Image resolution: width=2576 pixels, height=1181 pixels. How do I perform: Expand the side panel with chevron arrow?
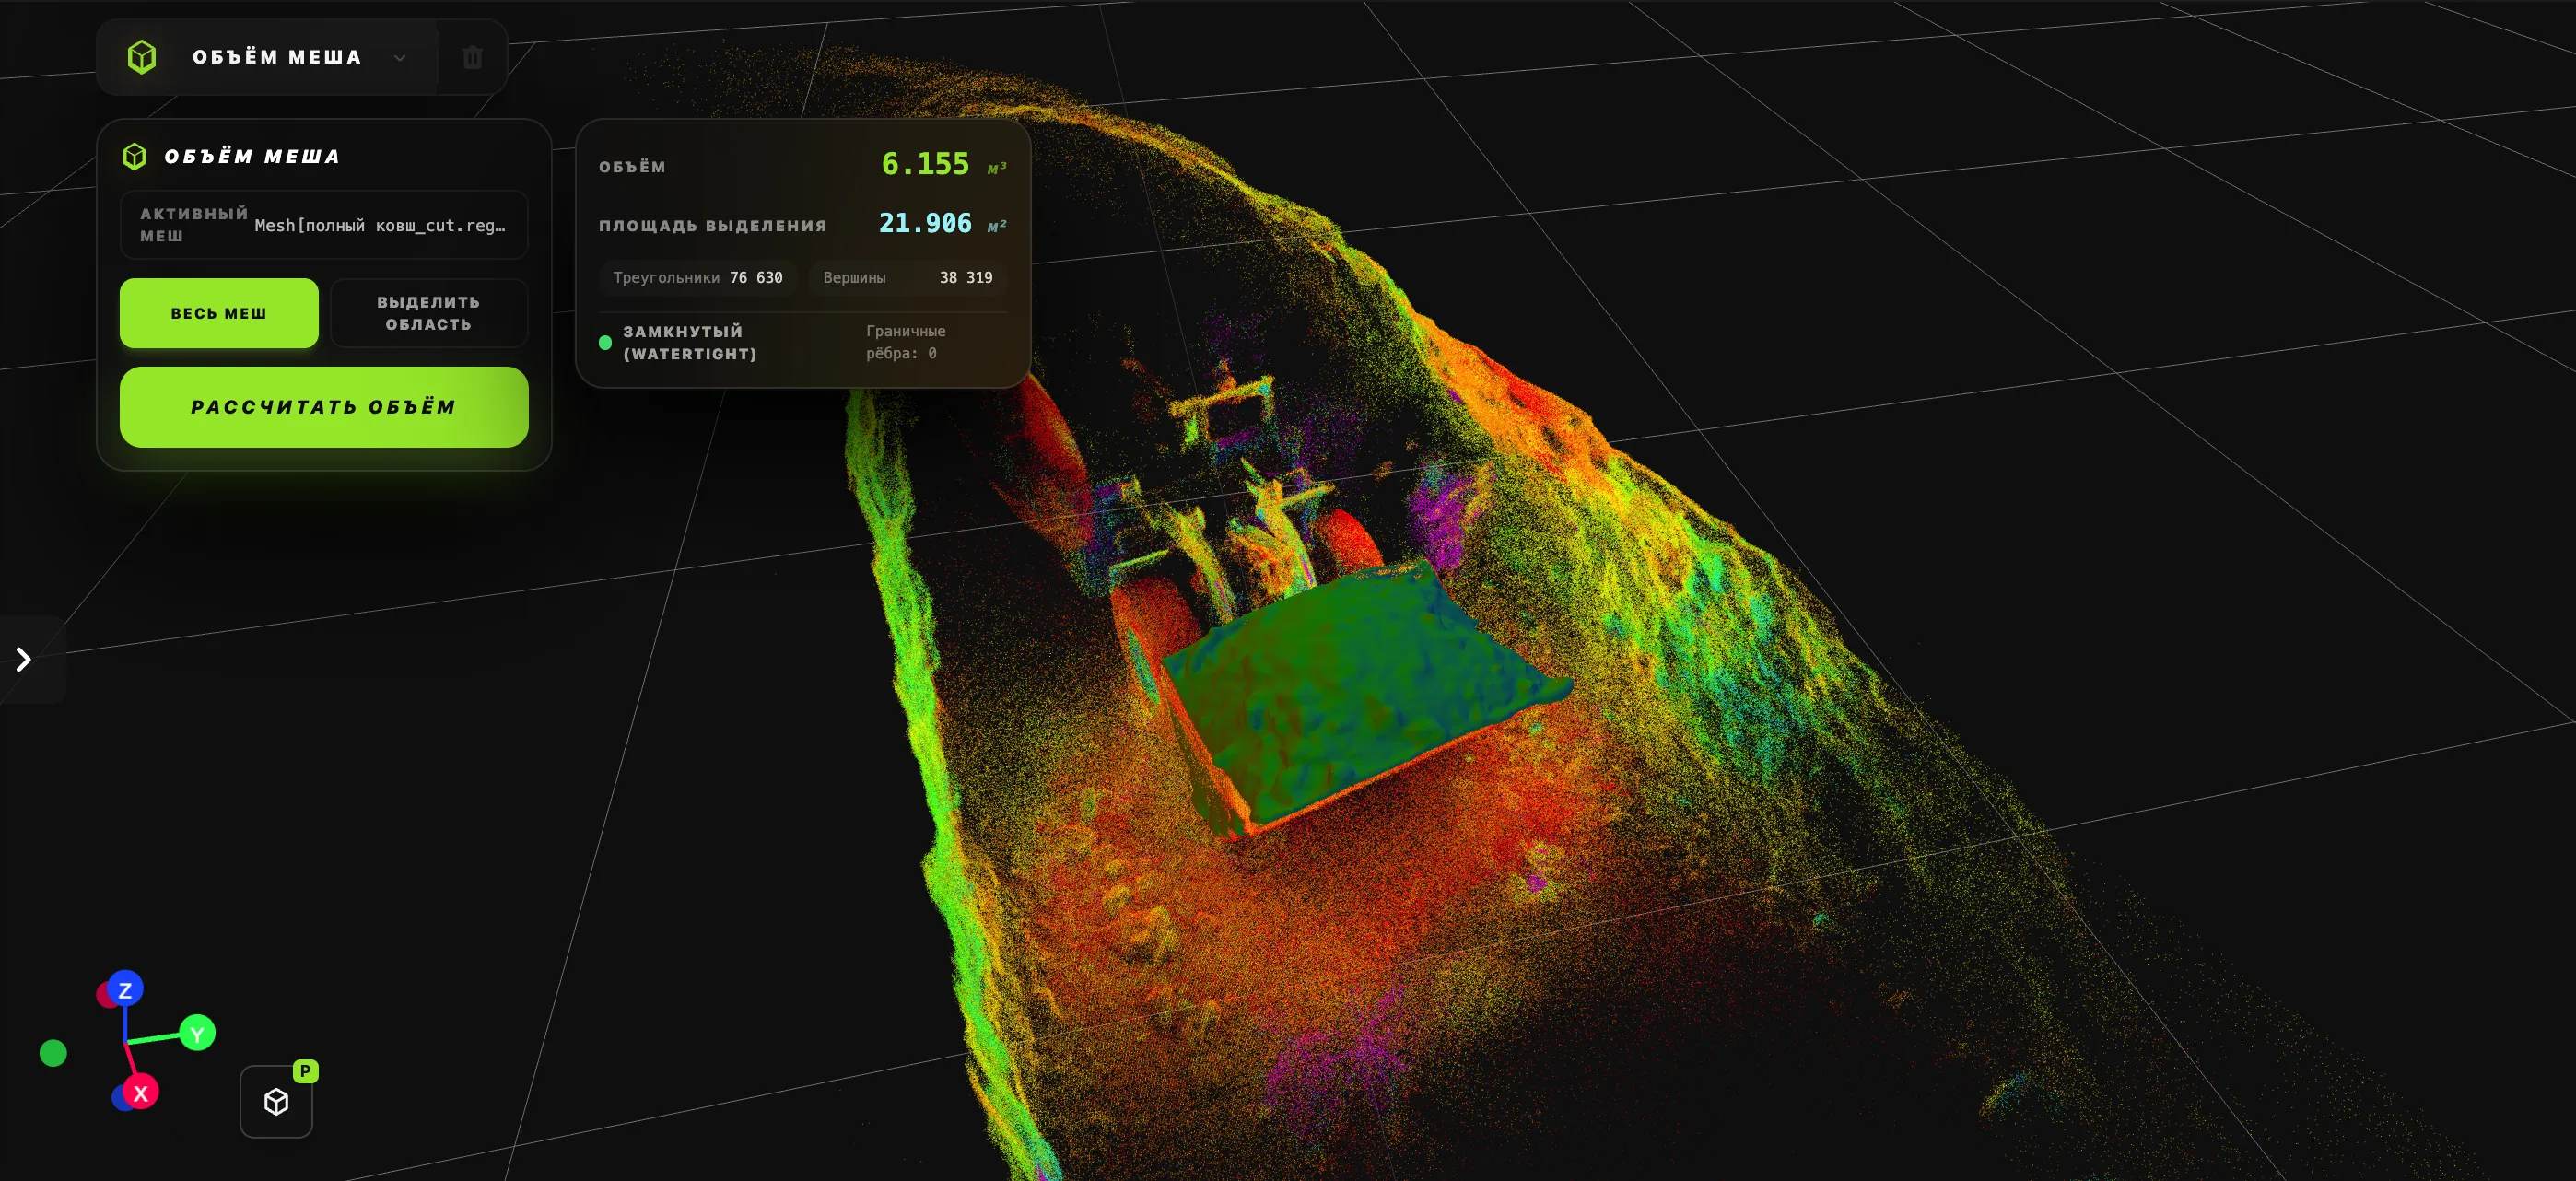pyautogui.click(x=24, y=659)
